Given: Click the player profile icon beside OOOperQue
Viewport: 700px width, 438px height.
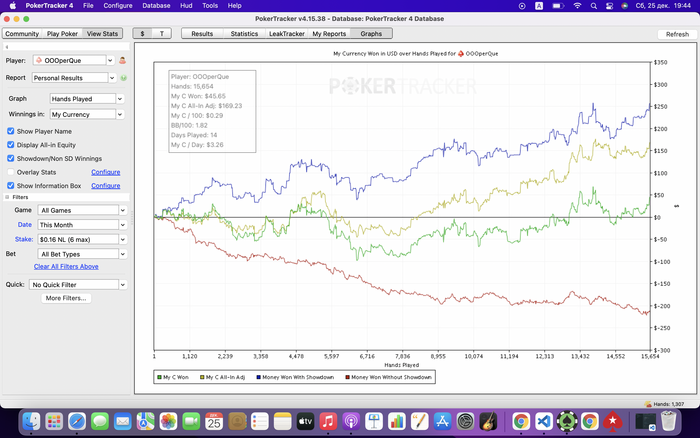Looking at the screenshot, I should [x=122, y=60].
